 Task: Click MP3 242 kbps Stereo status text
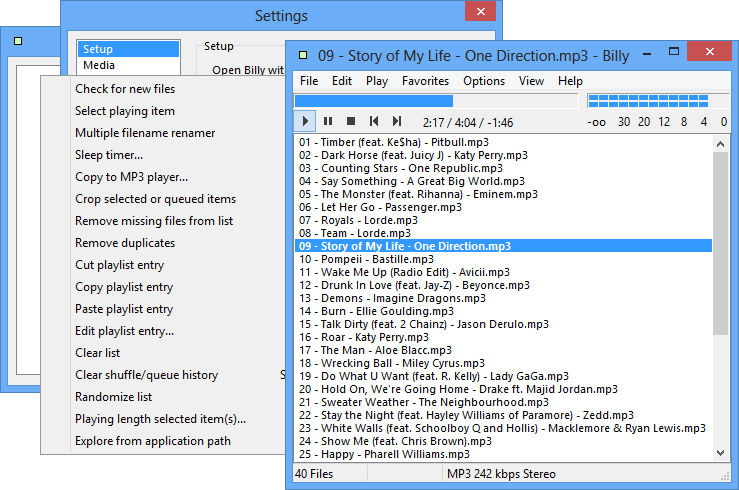point(501,474)
